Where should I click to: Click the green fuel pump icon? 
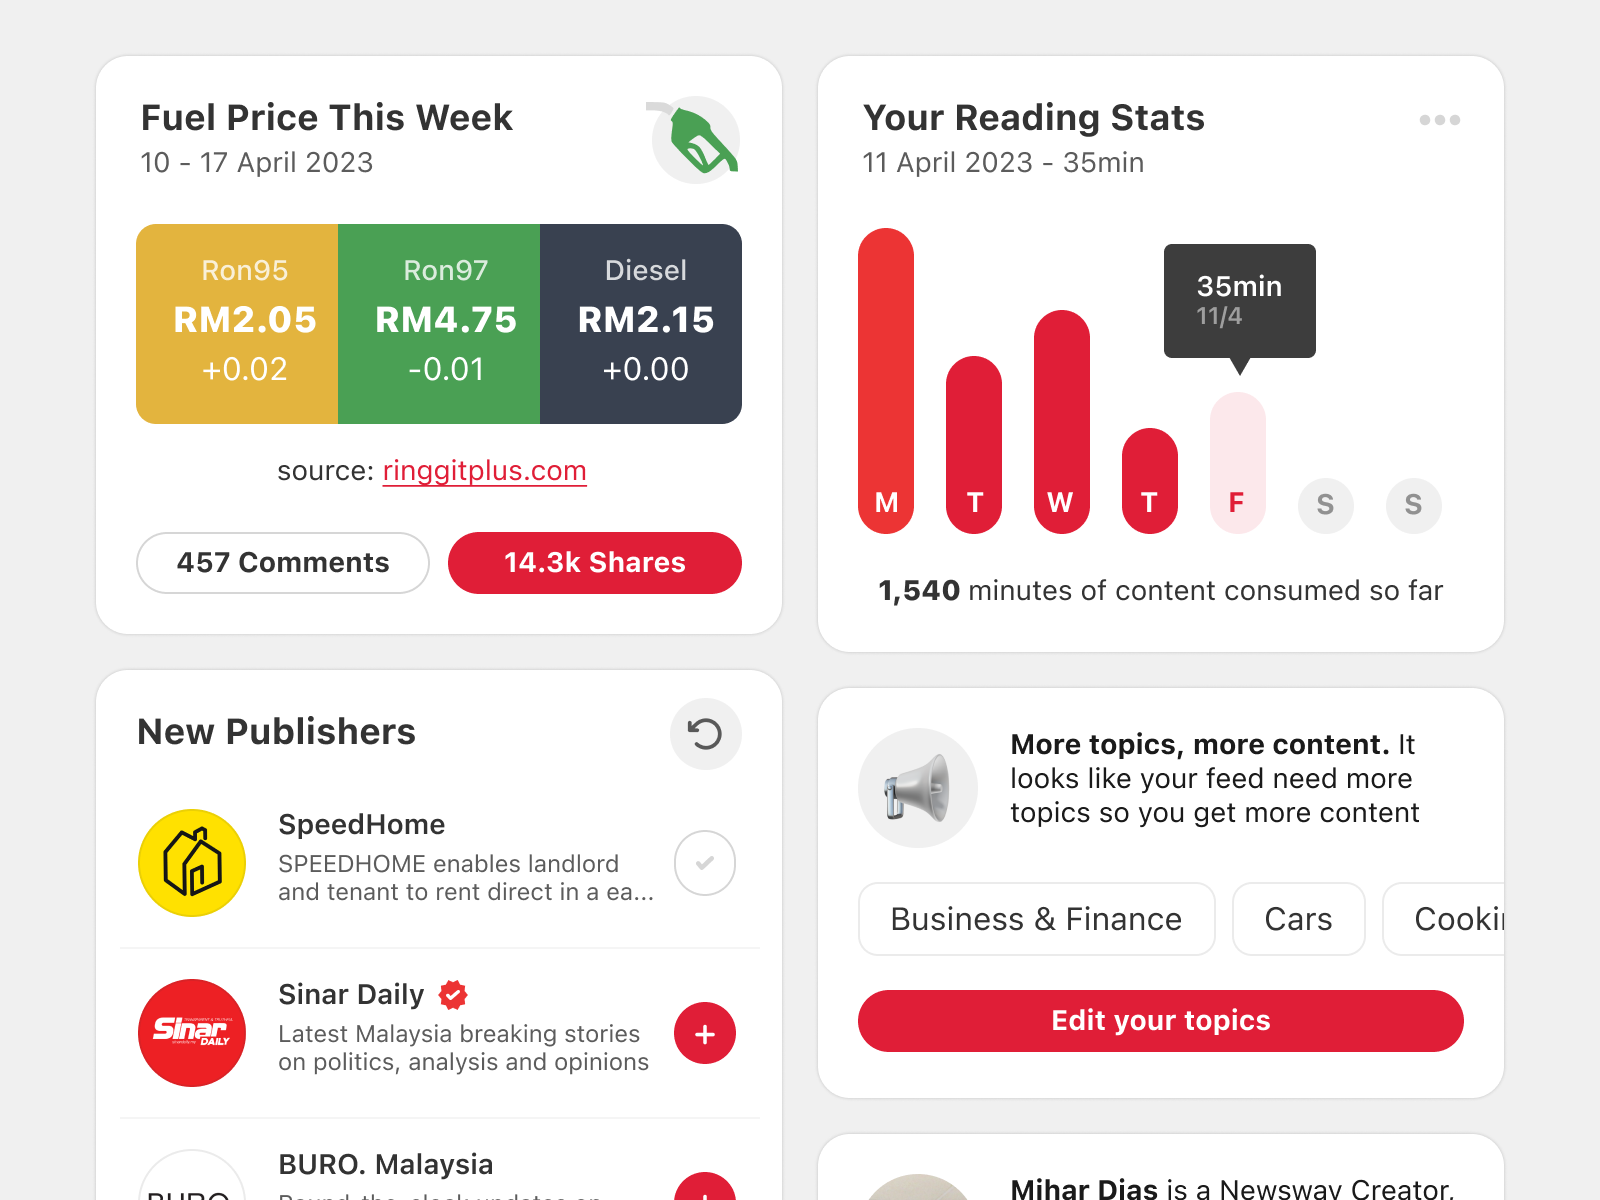[x=695, y=140]
